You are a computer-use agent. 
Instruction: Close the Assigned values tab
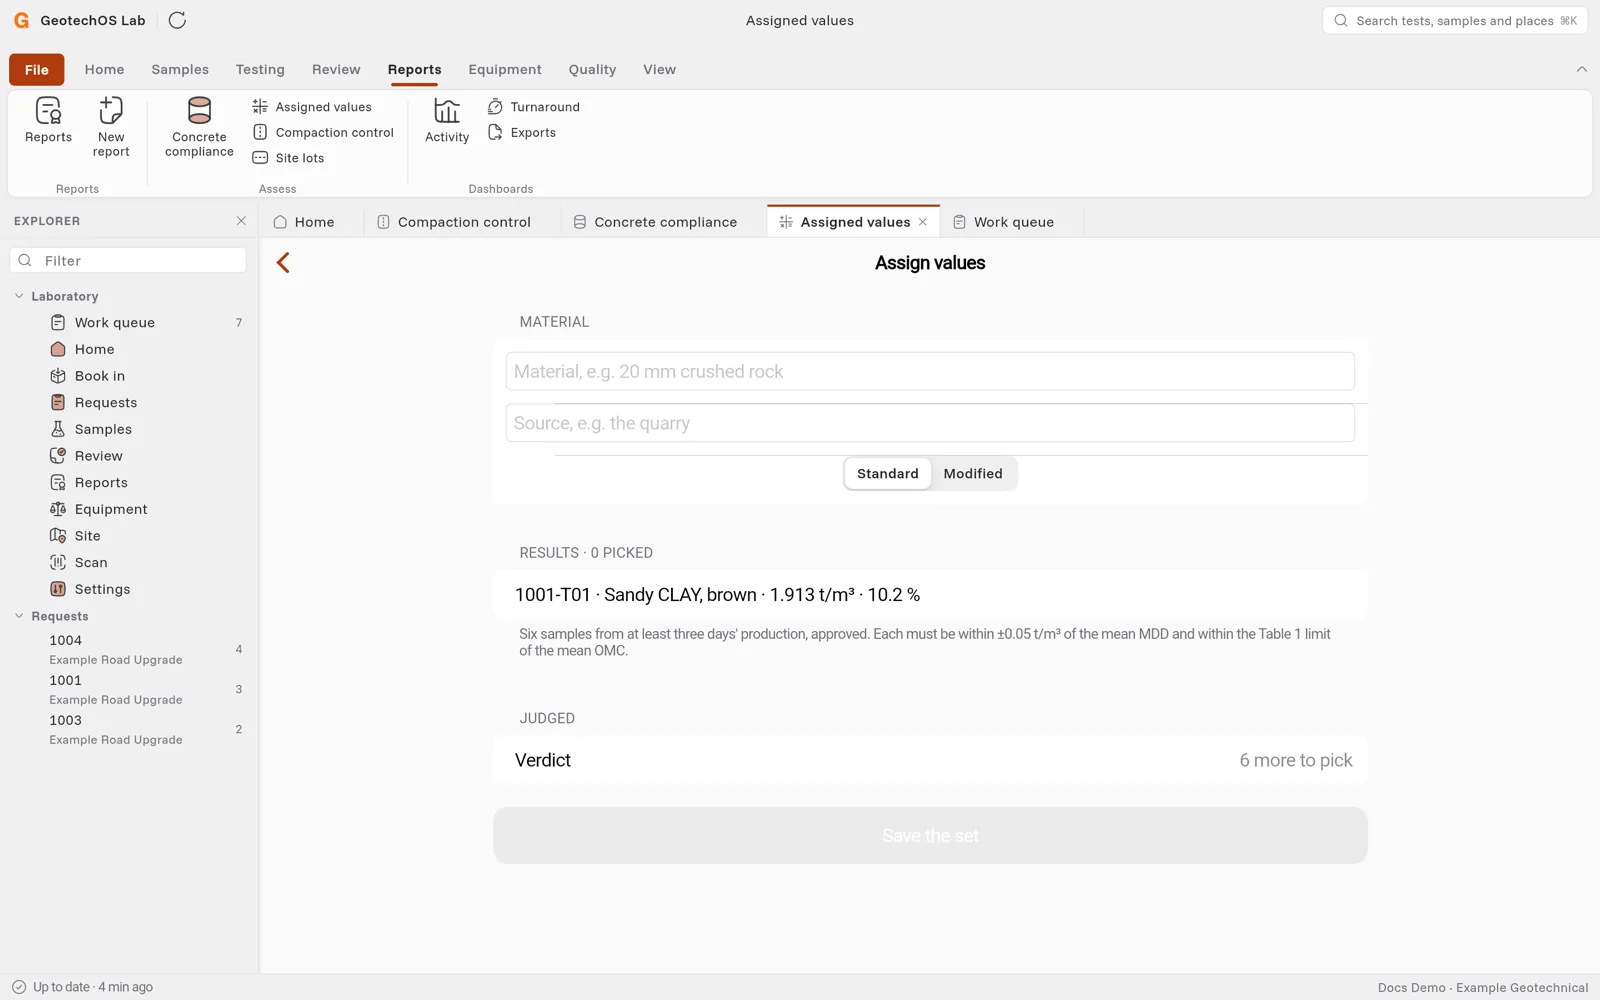point(923,222)
